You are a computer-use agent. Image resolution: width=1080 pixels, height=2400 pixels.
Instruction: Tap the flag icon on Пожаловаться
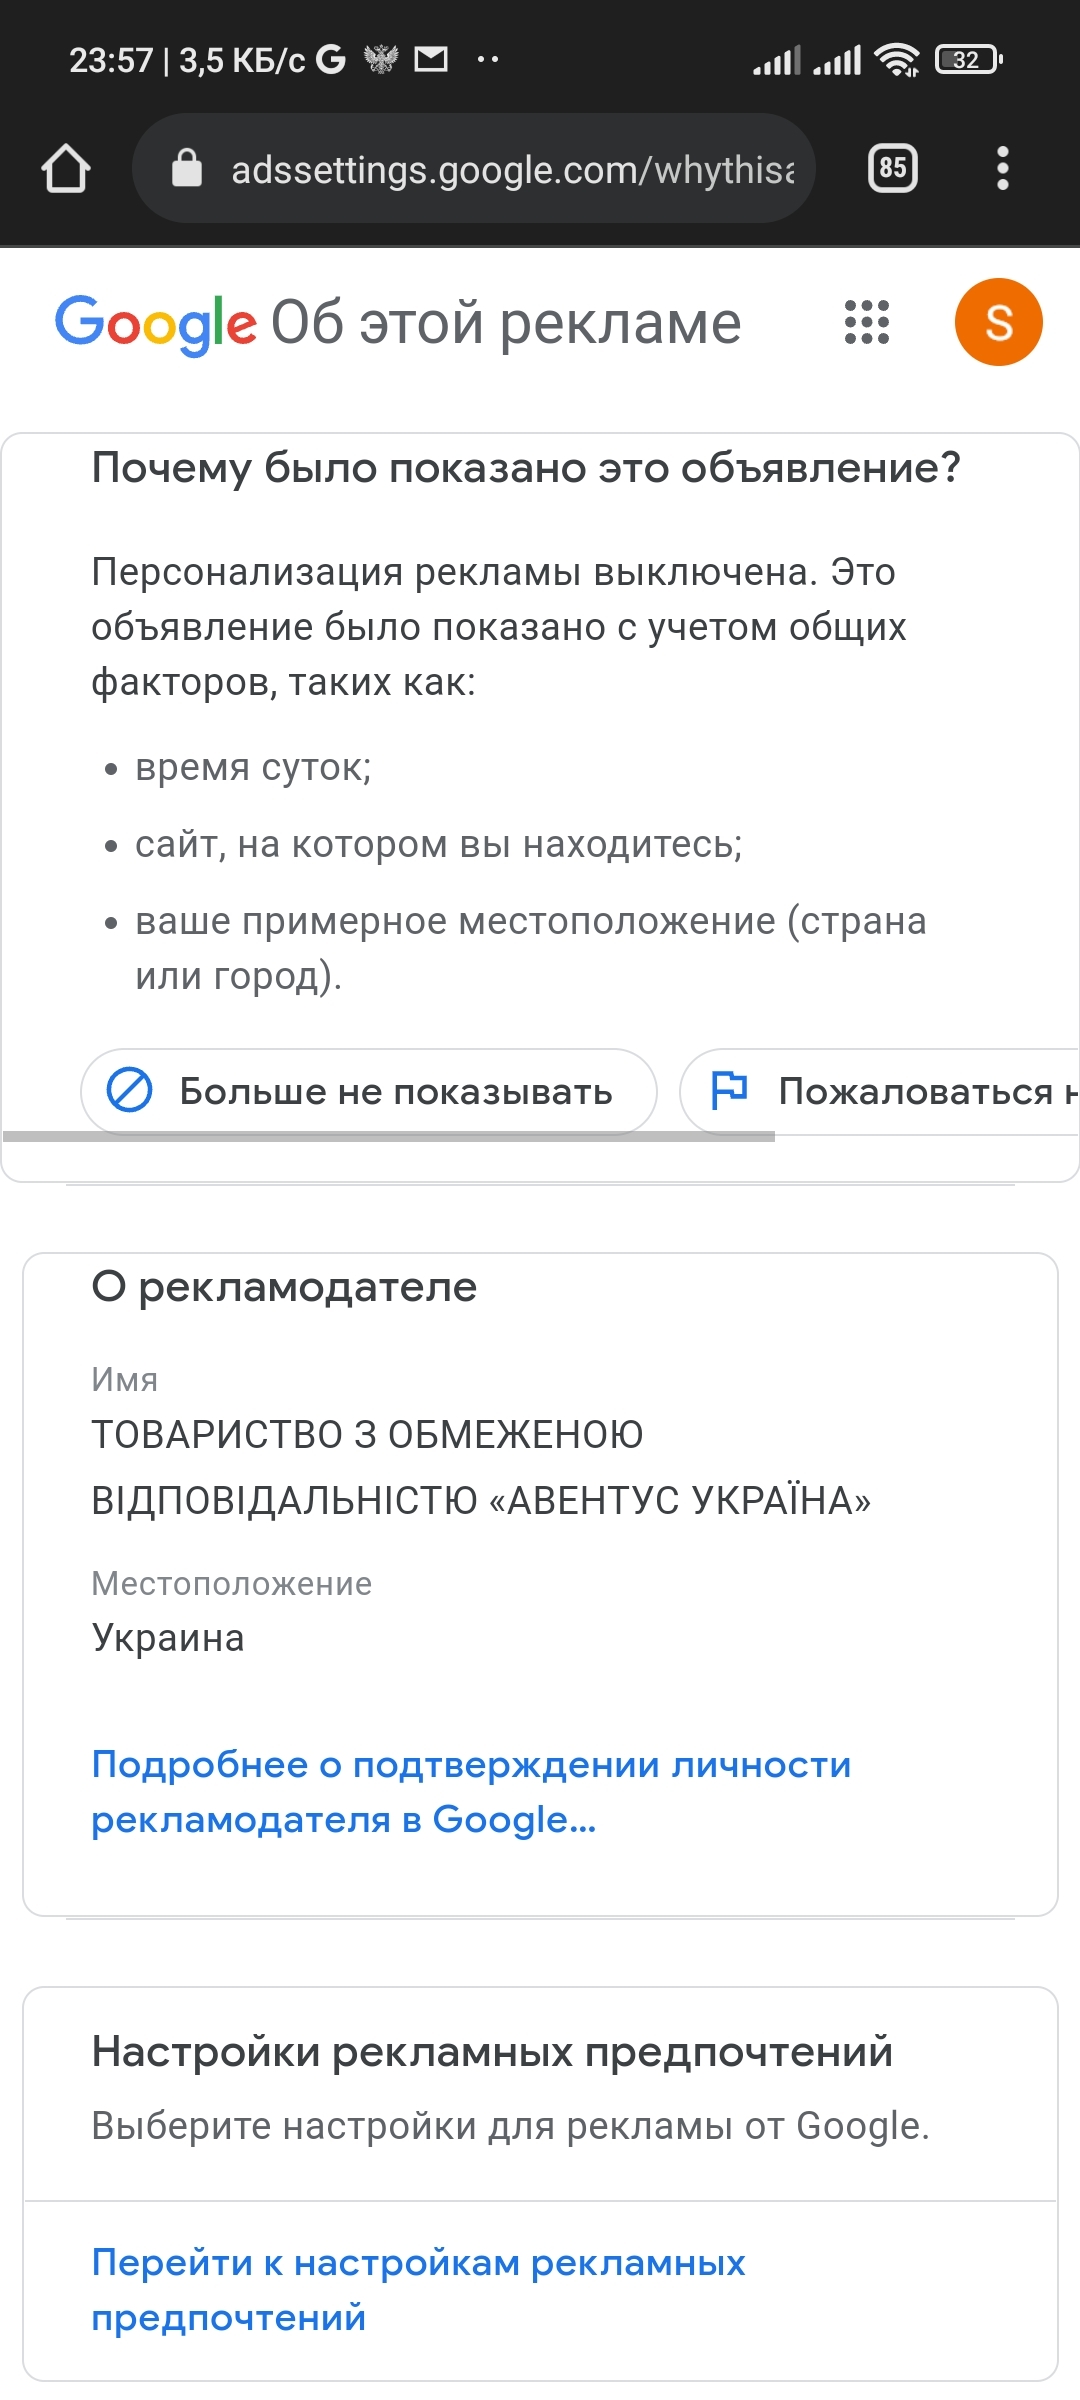point(729,1090)
